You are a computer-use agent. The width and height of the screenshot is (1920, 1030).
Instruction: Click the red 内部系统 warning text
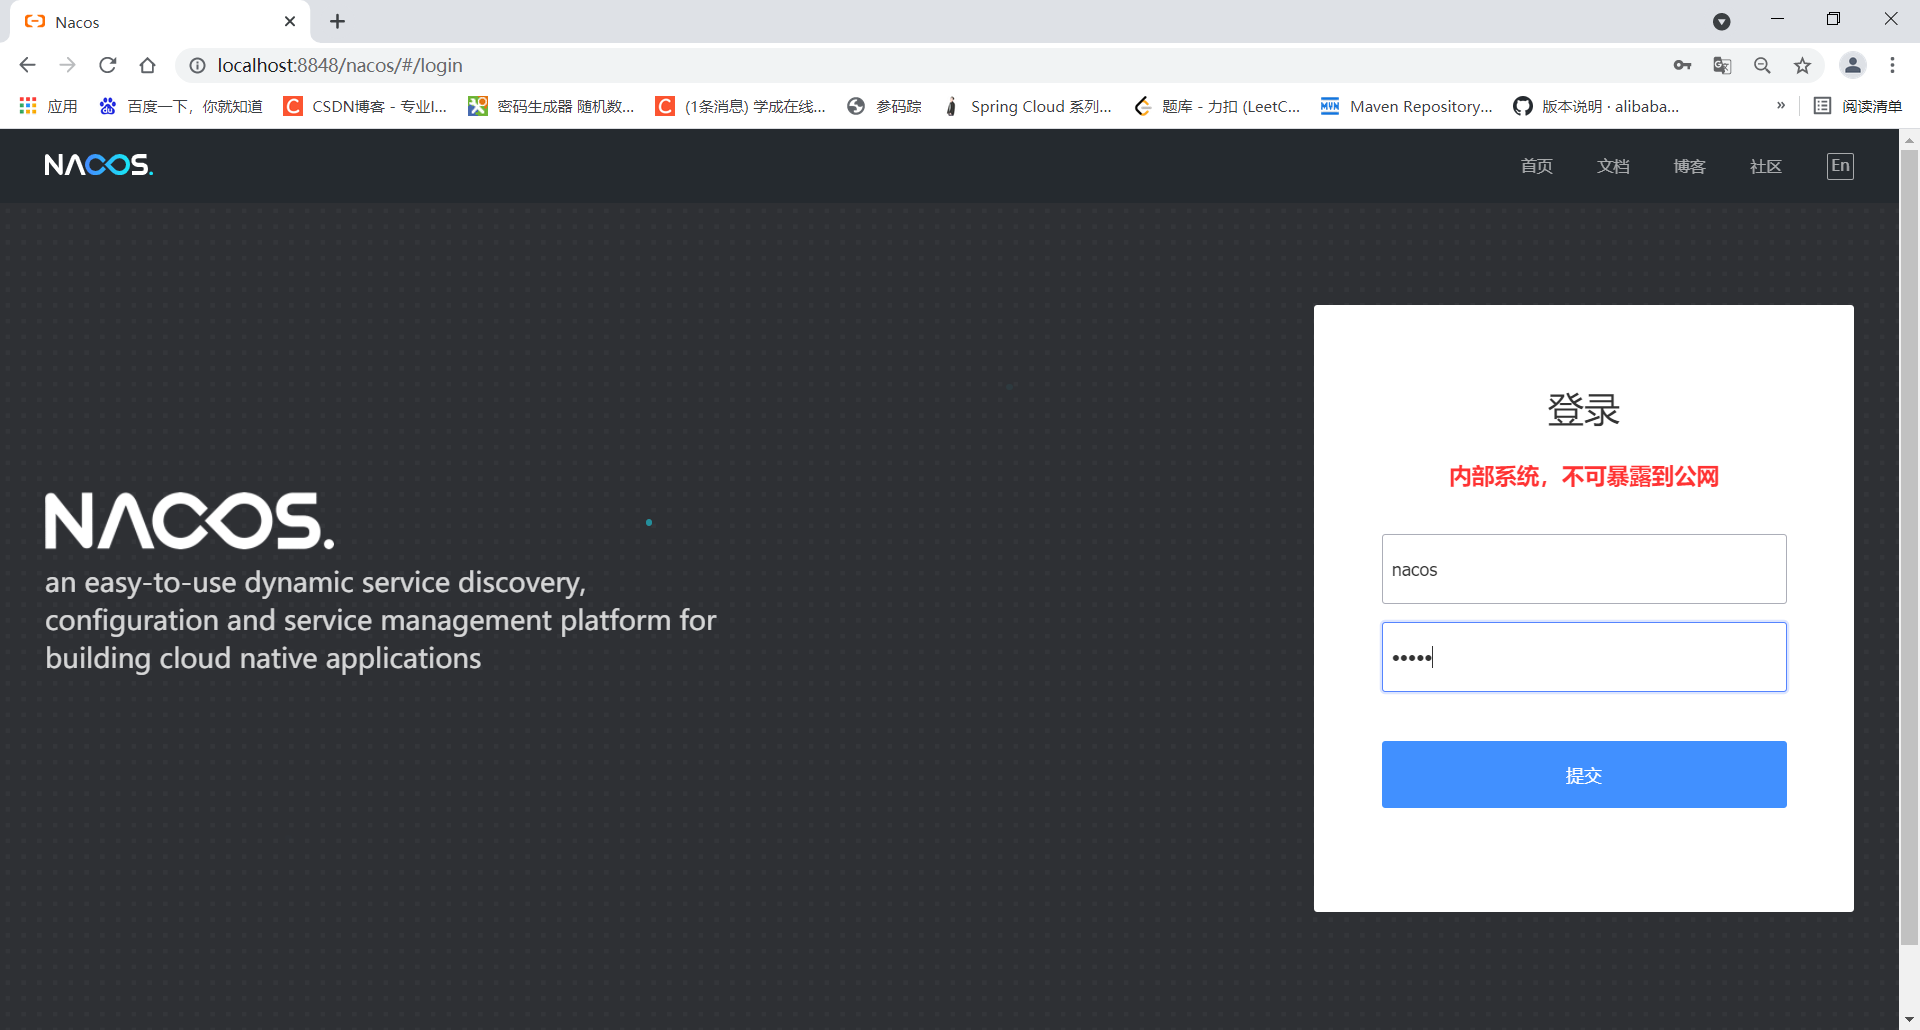(1584, 477)
